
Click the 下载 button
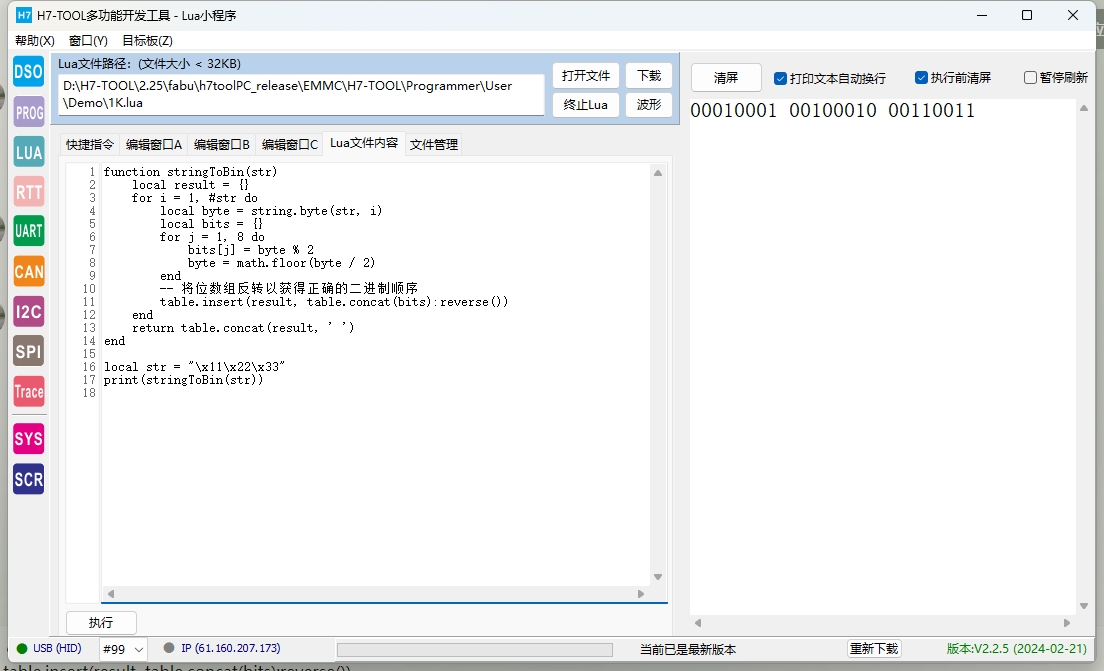tap(648, 75)
